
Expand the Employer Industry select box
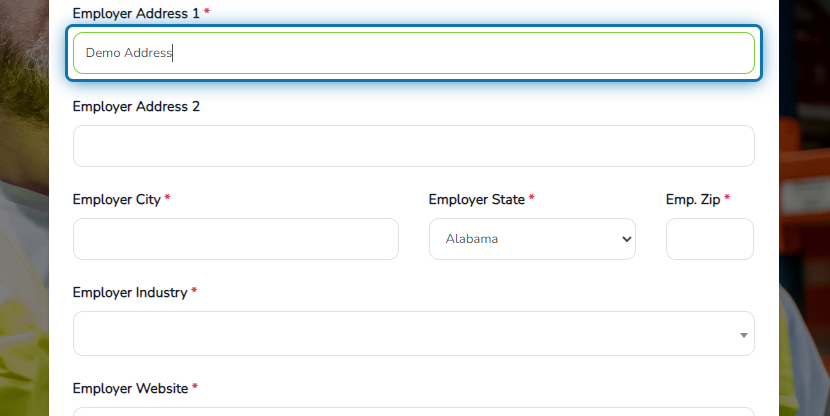(x=414, y=333)
